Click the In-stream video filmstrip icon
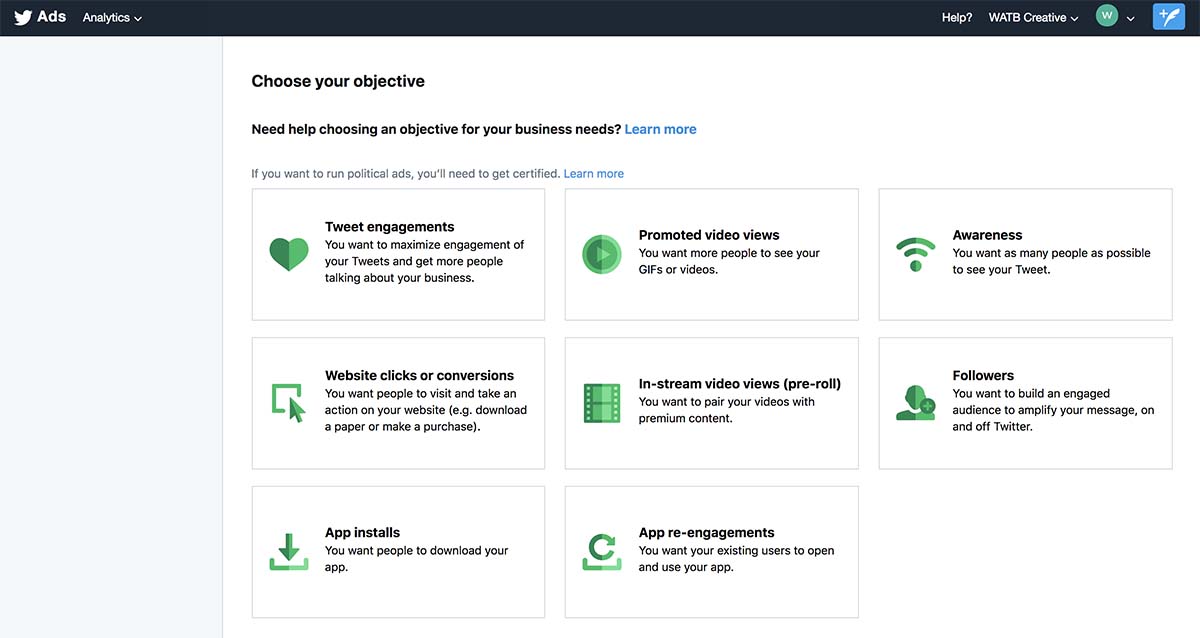 601,403
